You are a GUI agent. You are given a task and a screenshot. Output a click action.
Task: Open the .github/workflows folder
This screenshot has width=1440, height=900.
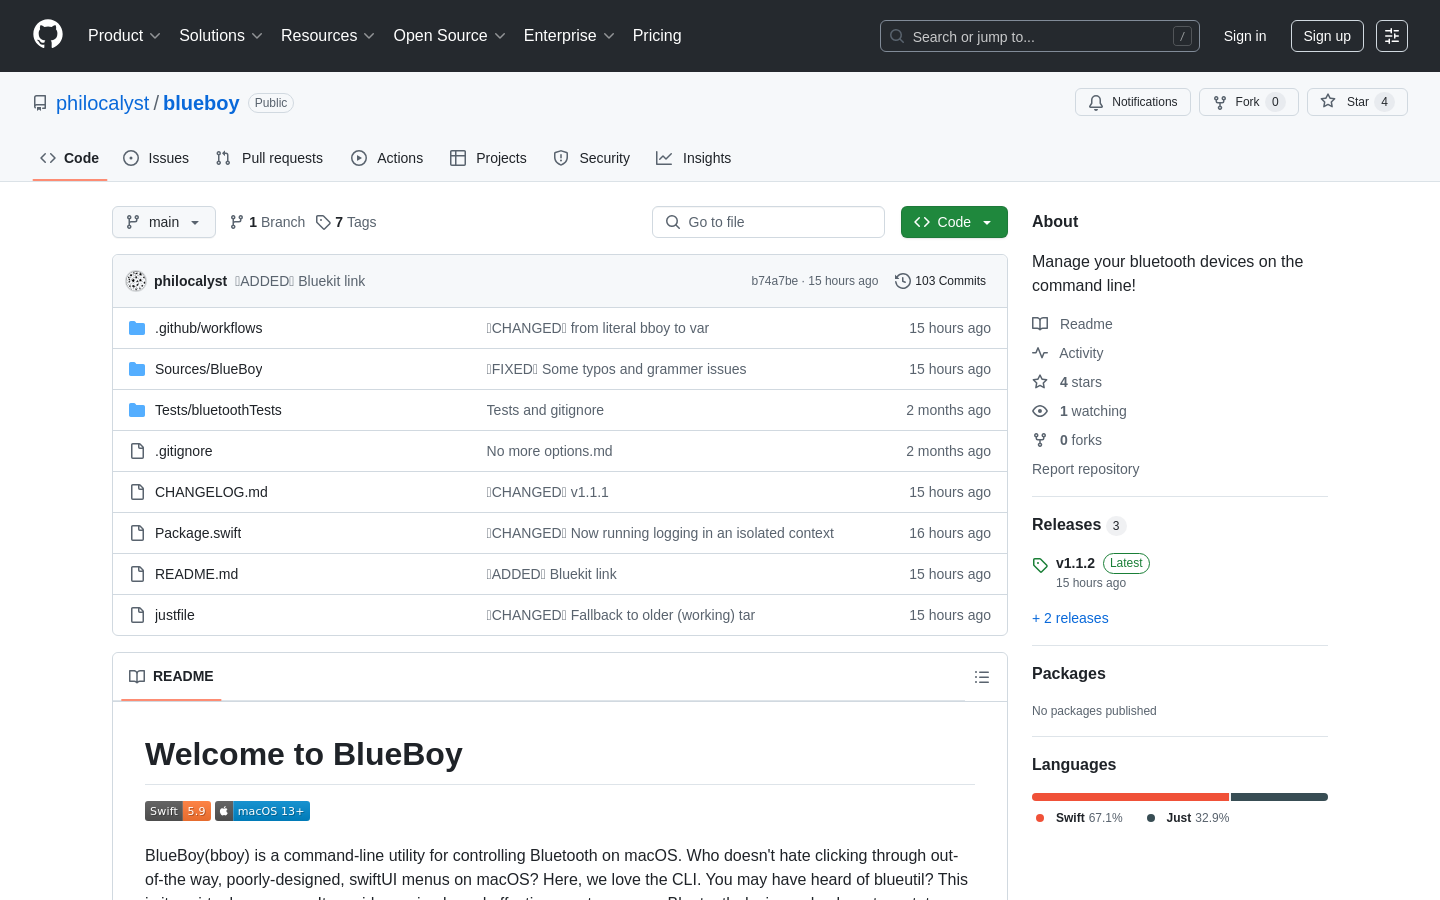[209, 328]
